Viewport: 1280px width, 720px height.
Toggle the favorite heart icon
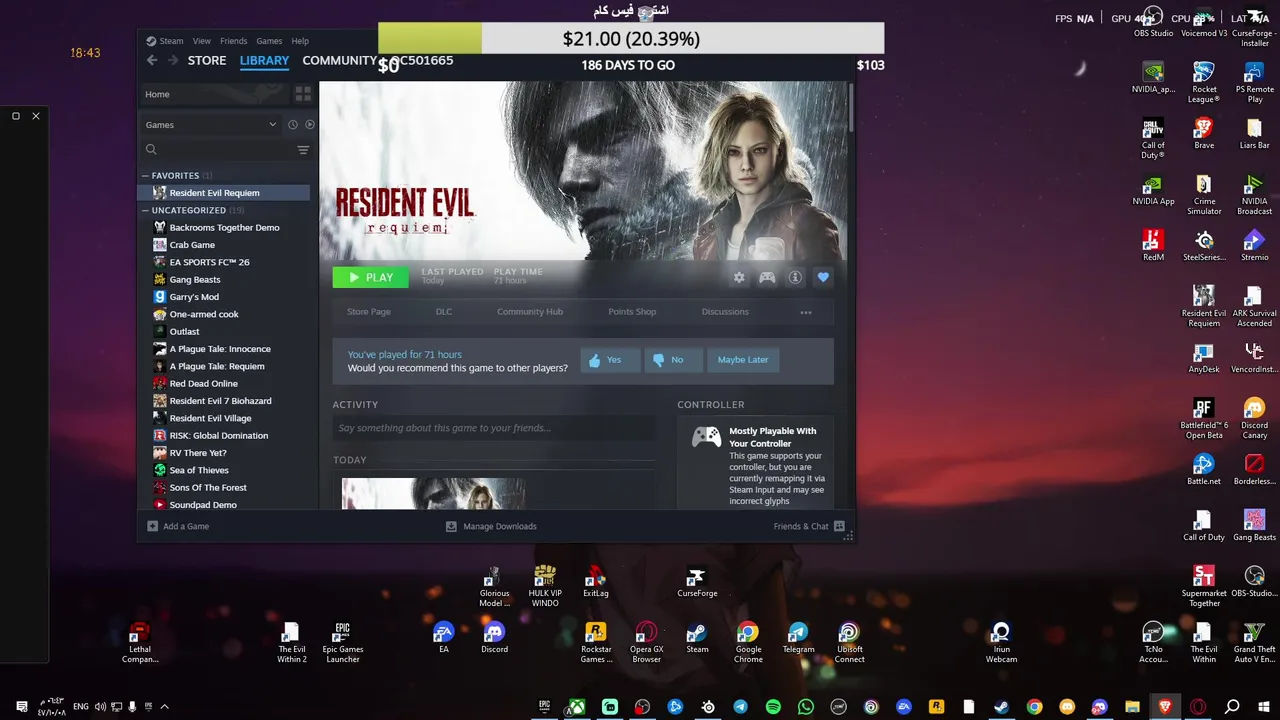pyautogui.click(x=823, y=278)
